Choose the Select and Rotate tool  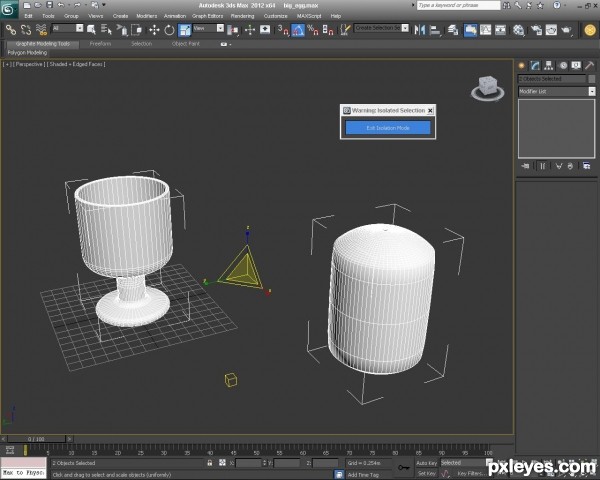(x=169, y=29)
